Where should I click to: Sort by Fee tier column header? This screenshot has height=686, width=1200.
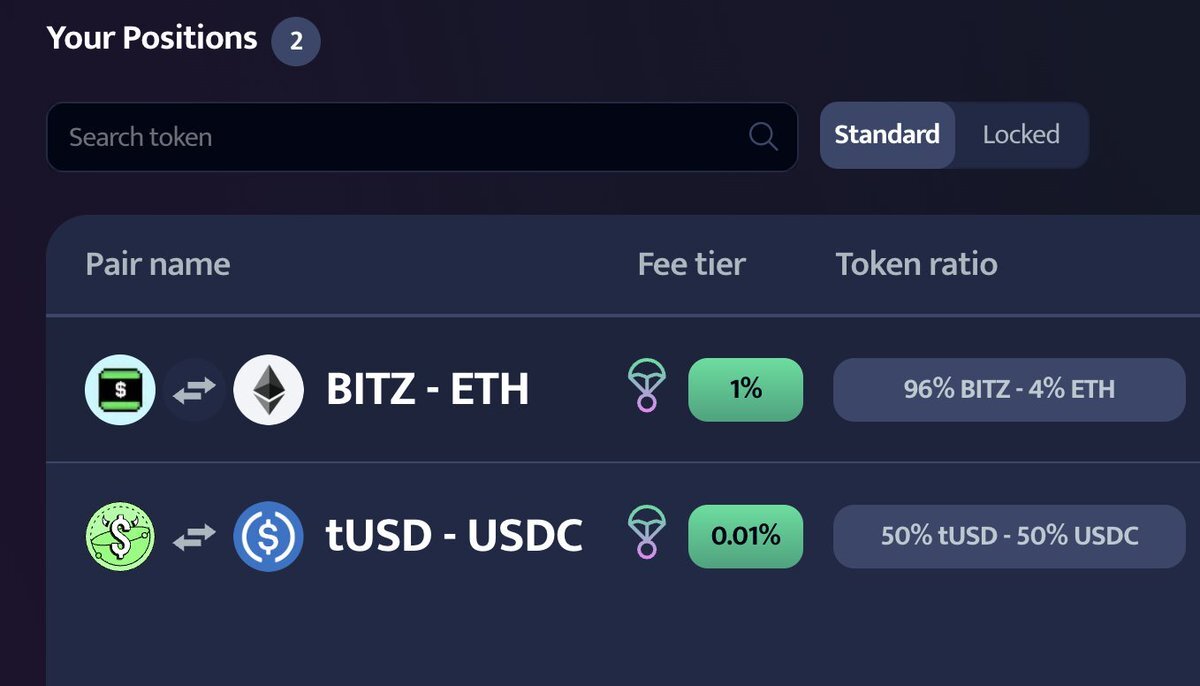pos(692,264)
